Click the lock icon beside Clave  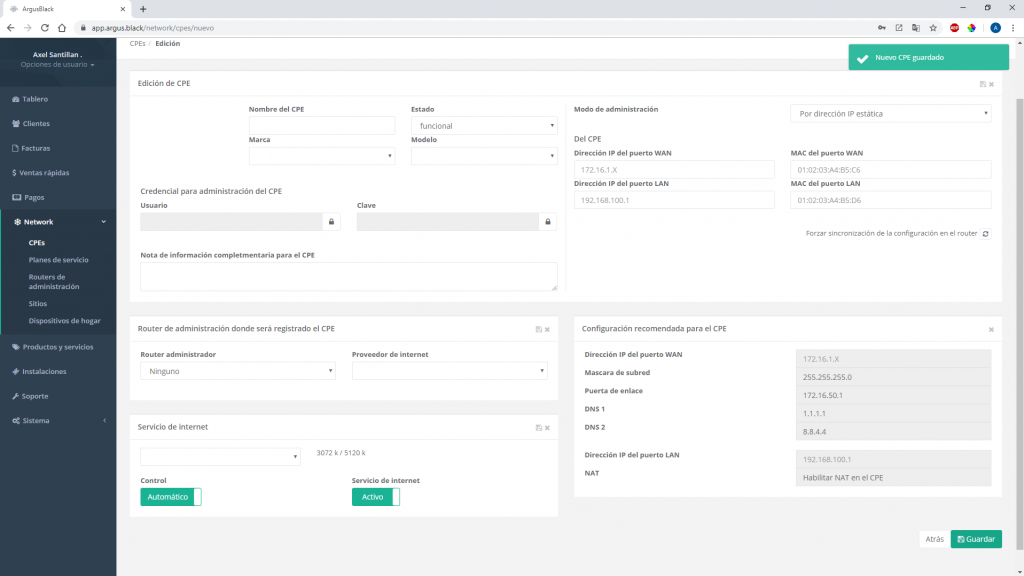coord(548,221)
